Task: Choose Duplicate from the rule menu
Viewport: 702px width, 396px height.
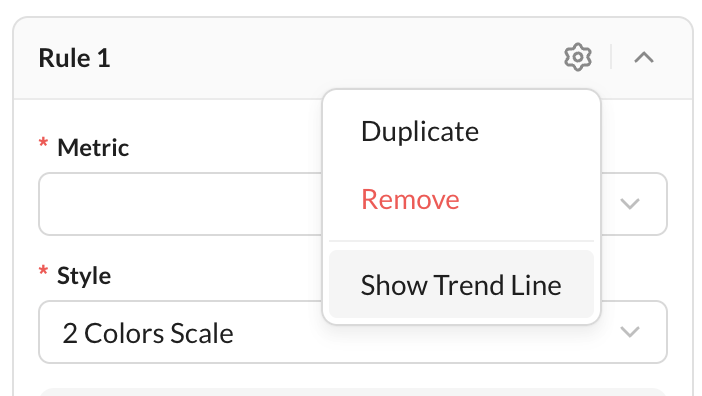Action: click(461, 132)
